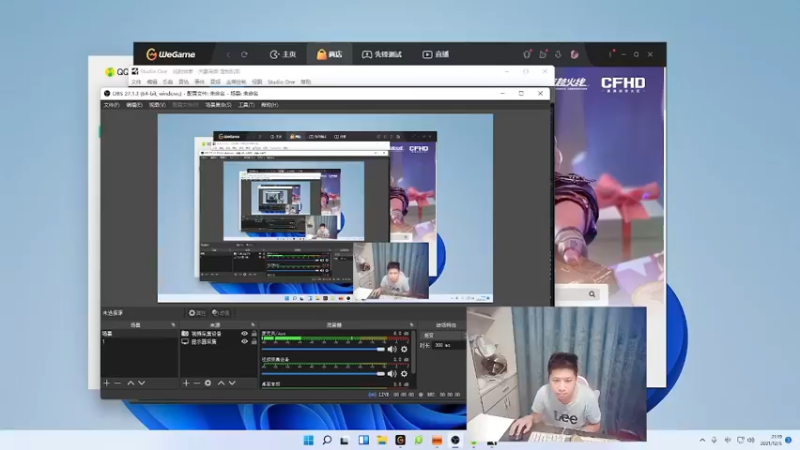Open 视频采集设备 mixer settings gear

[404, 374]
